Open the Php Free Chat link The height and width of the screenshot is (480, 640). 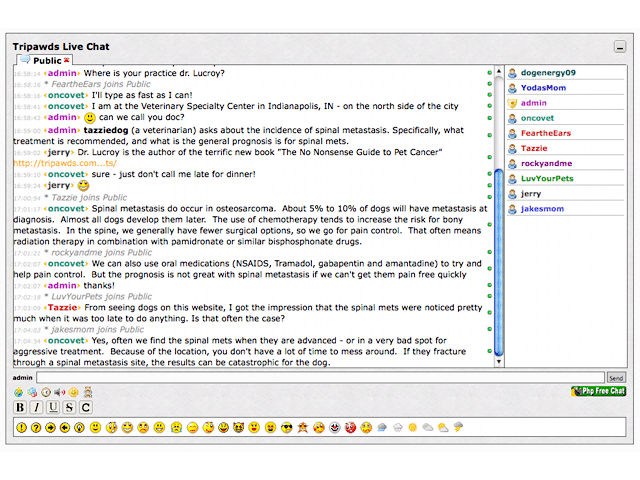tap(598, 391)
